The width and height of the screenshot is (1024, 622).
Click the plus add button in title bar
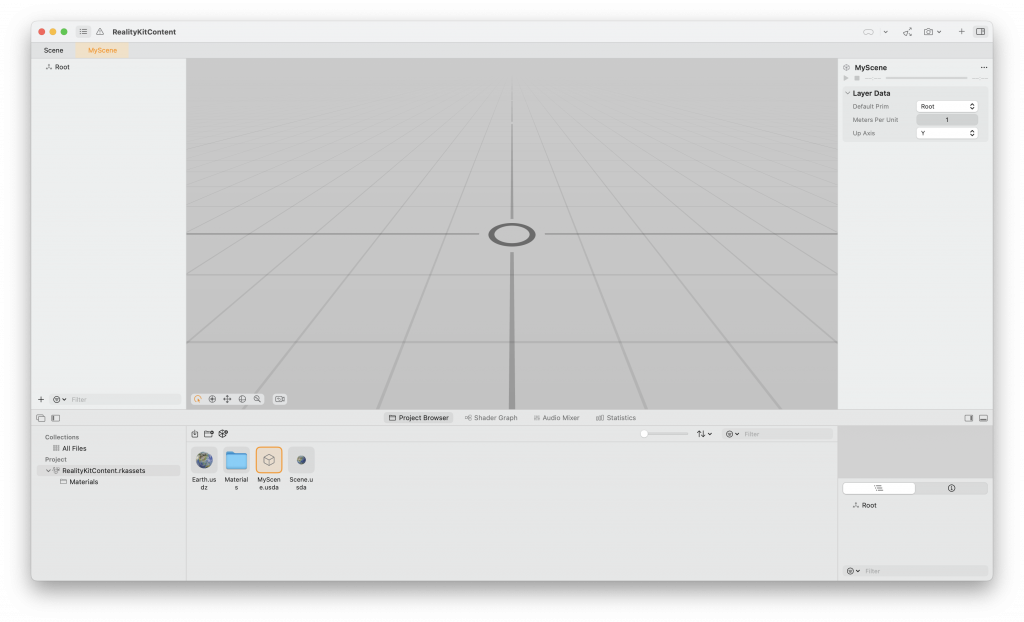click(961, 31)
